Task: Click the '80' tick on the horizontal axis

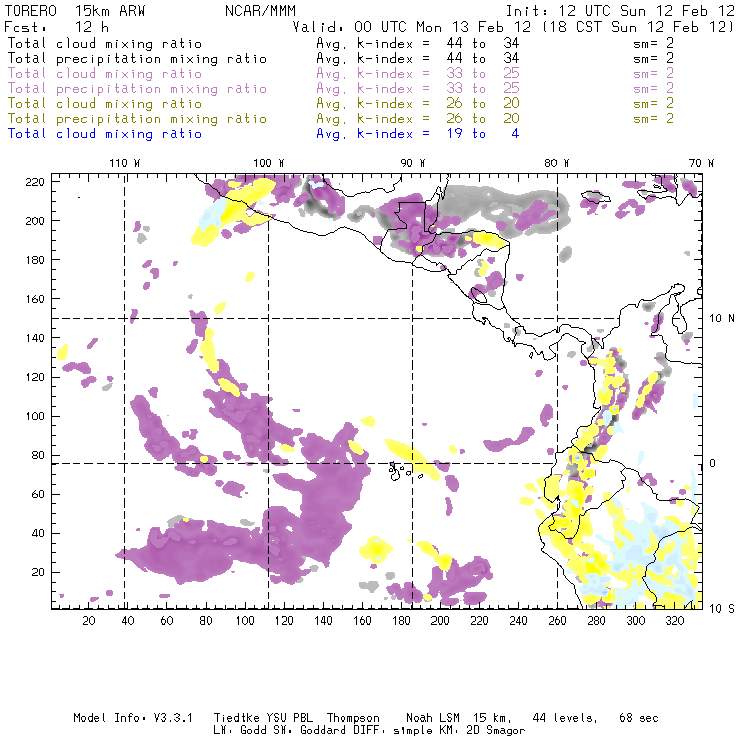Action: tap(206, 621)
